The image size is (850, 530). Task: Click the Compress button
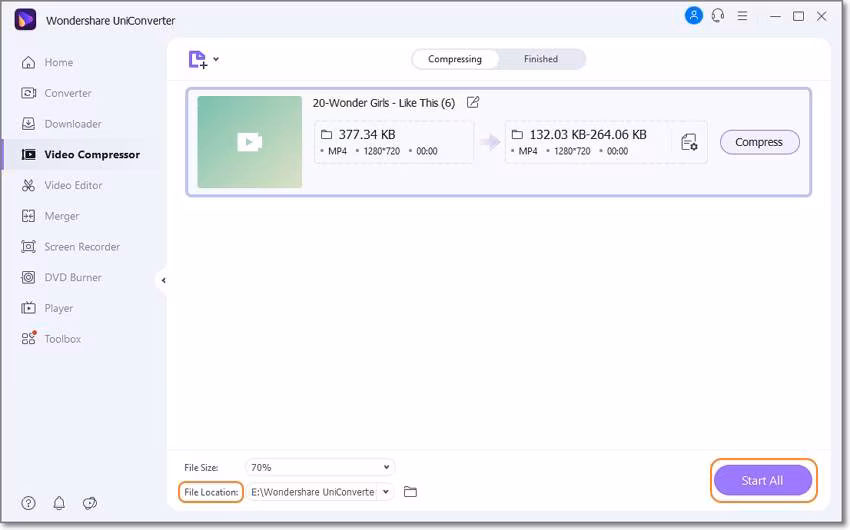coord(759,142)
